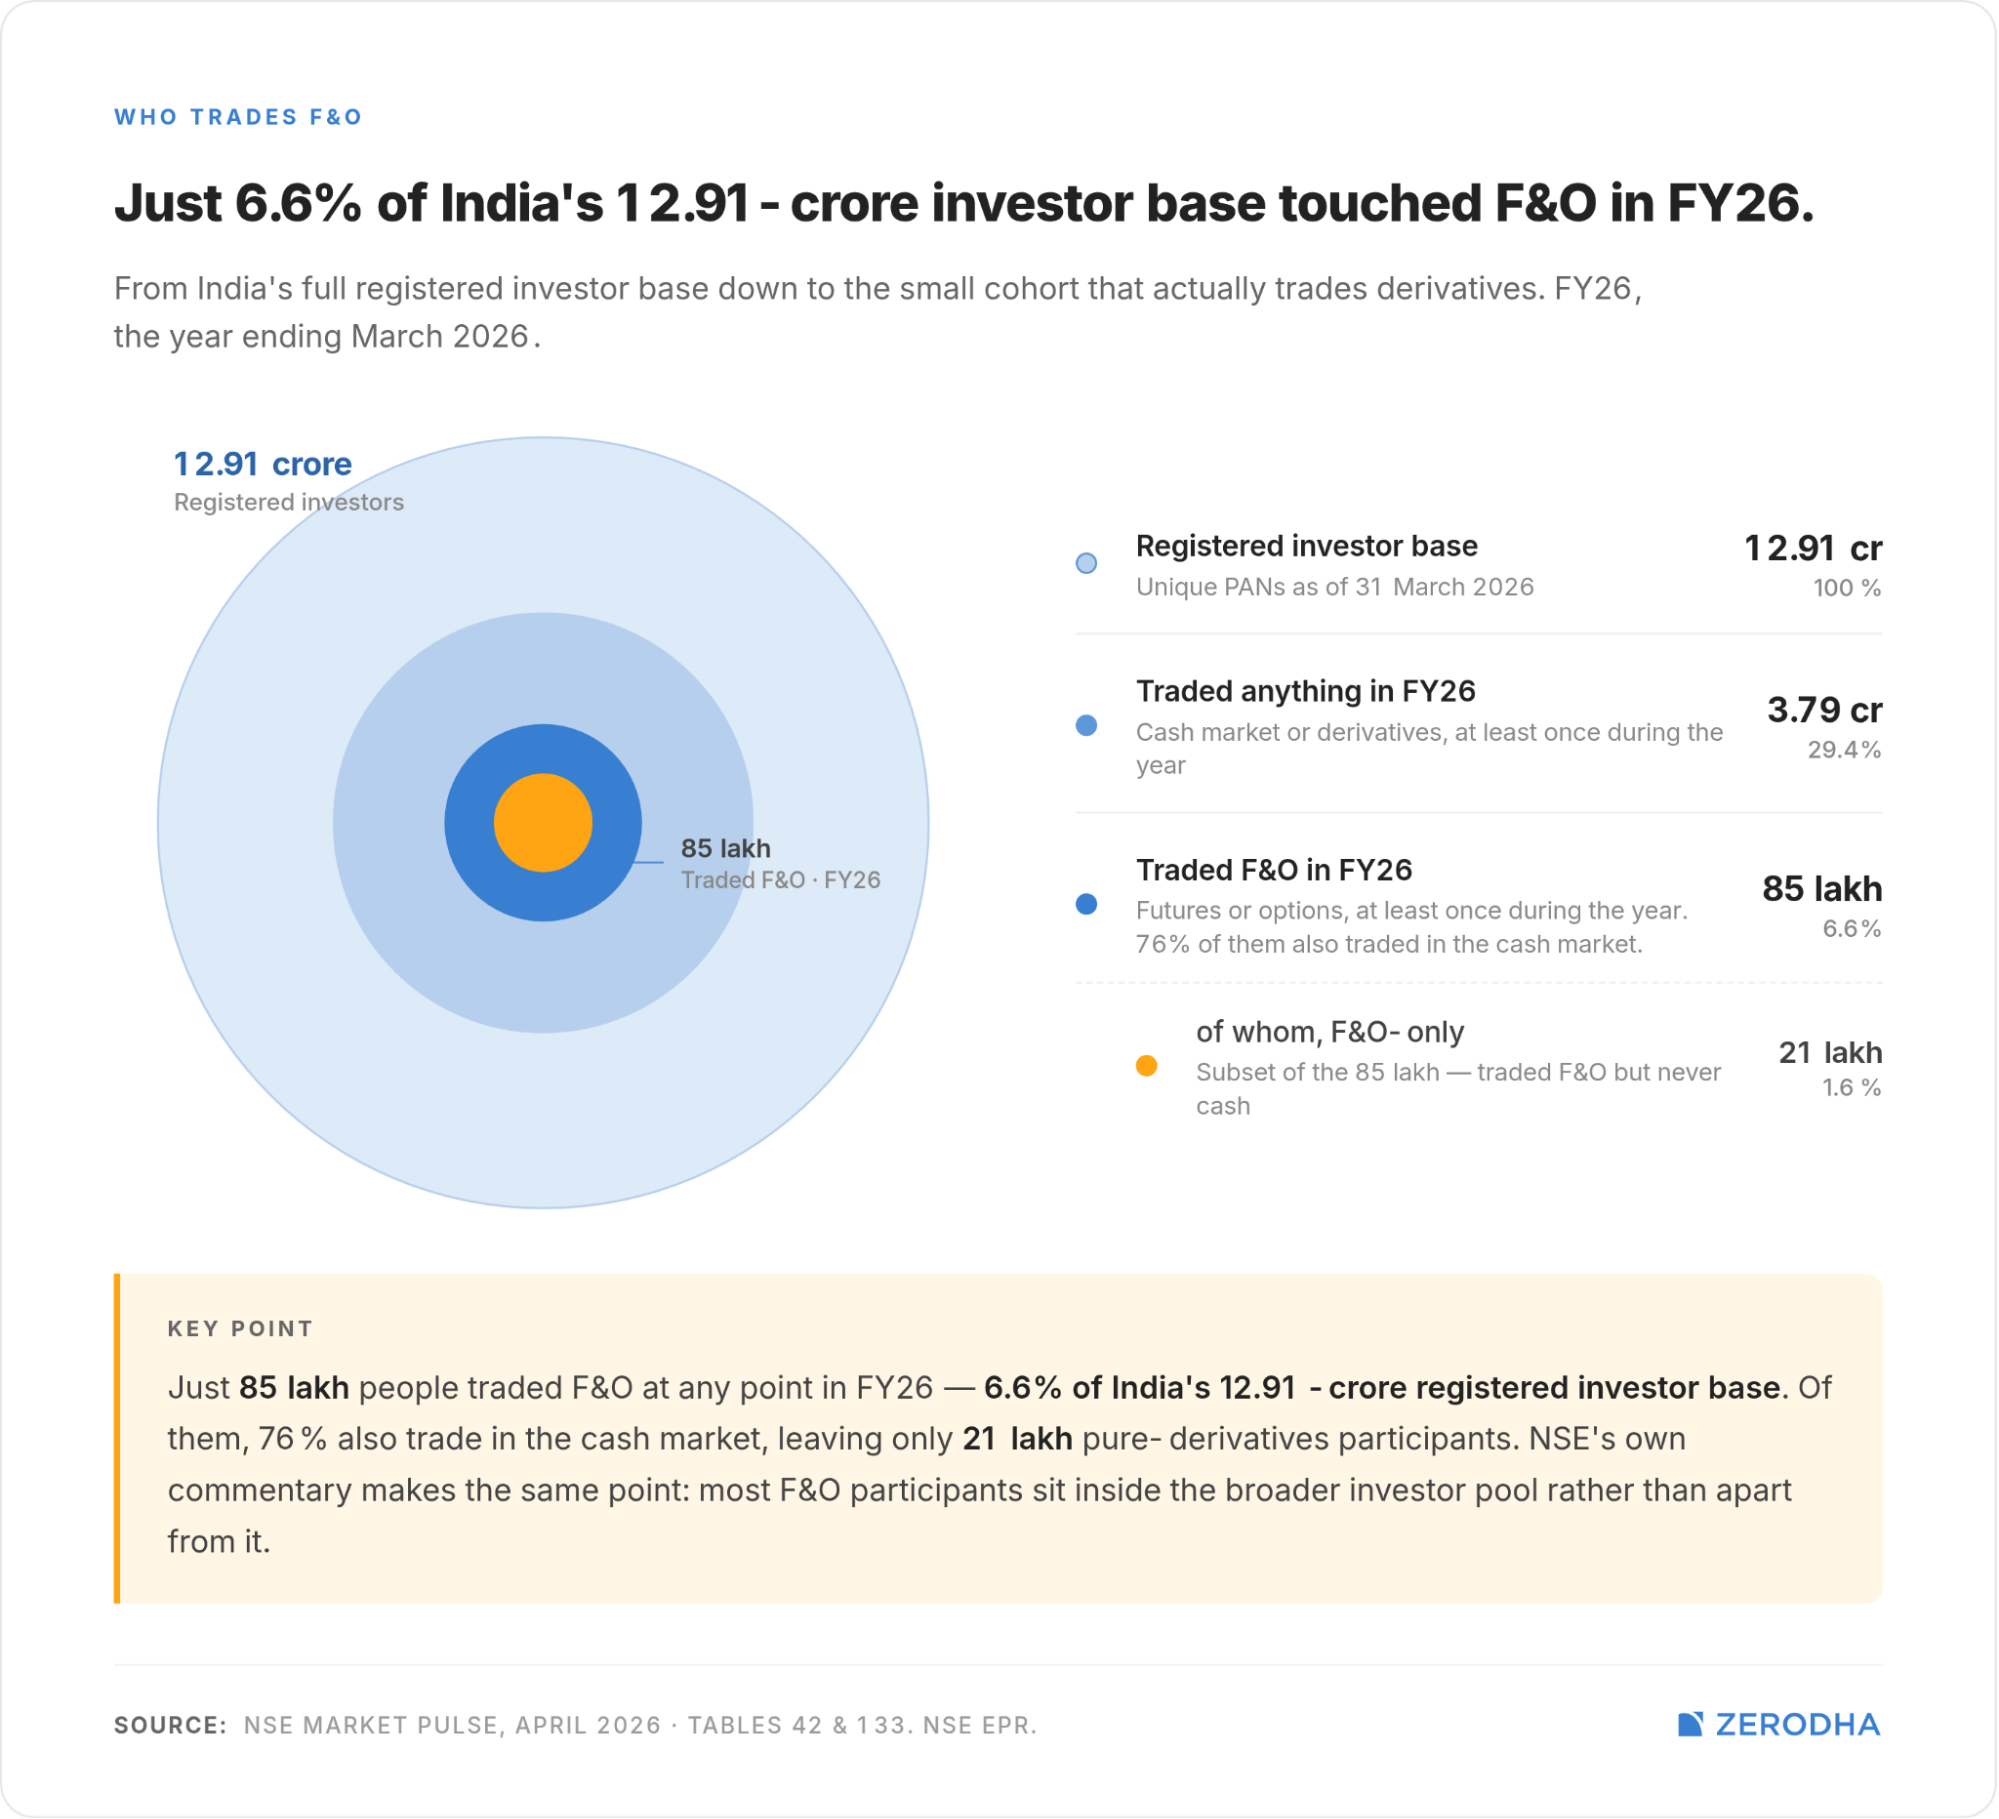This screenshot has width=1999, height=1819.
Task: Click the orange F&O-only legend dot
Action: [1147, 1066]
